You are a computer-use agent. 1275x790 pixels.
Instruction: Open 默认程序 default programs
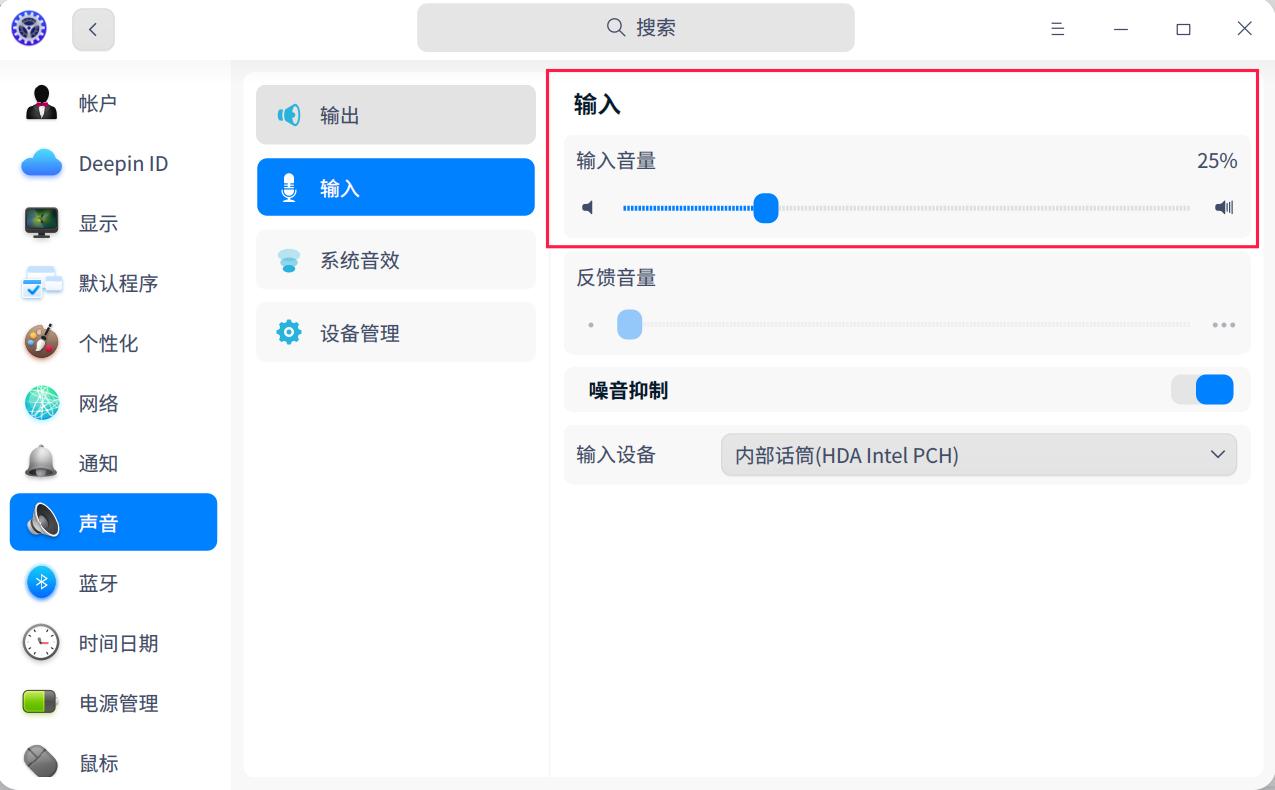(113, 283)
